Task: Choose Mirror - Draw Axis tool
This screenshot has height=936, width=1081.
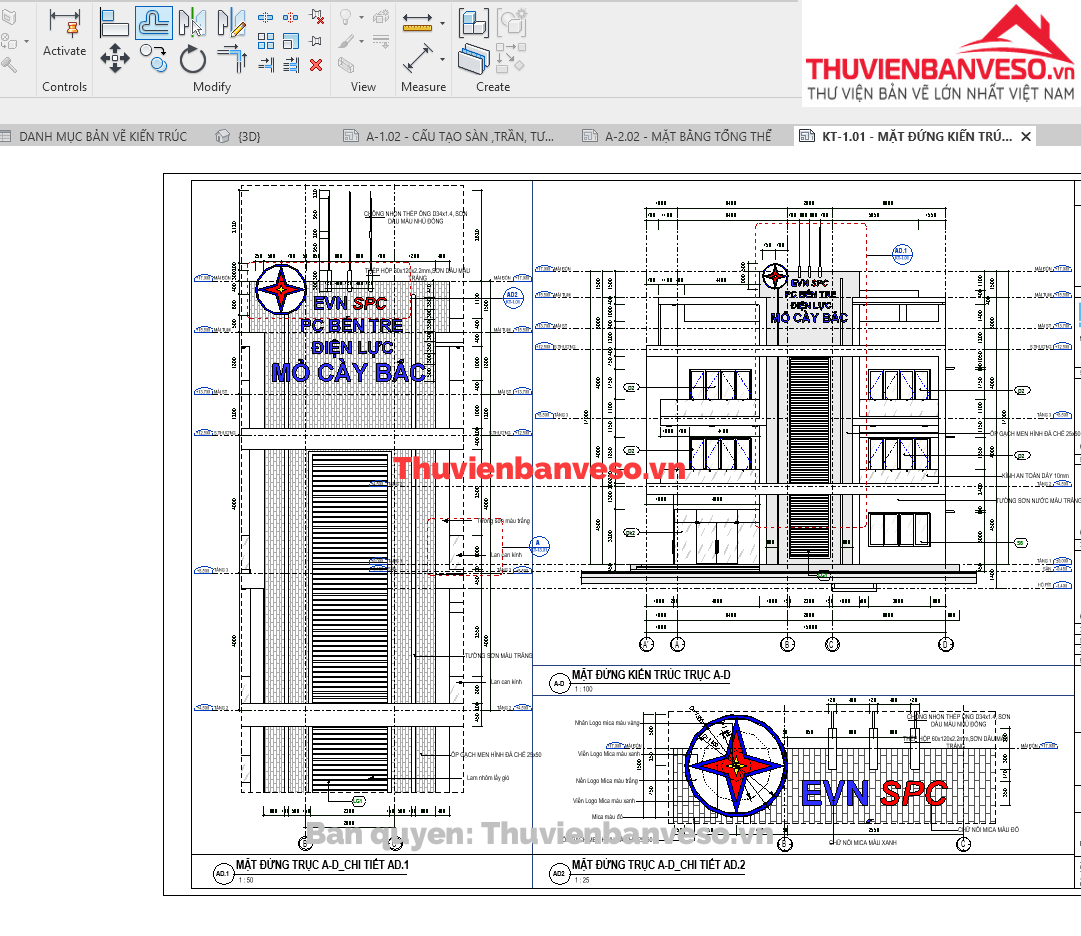Action: (x=231, y=22)
